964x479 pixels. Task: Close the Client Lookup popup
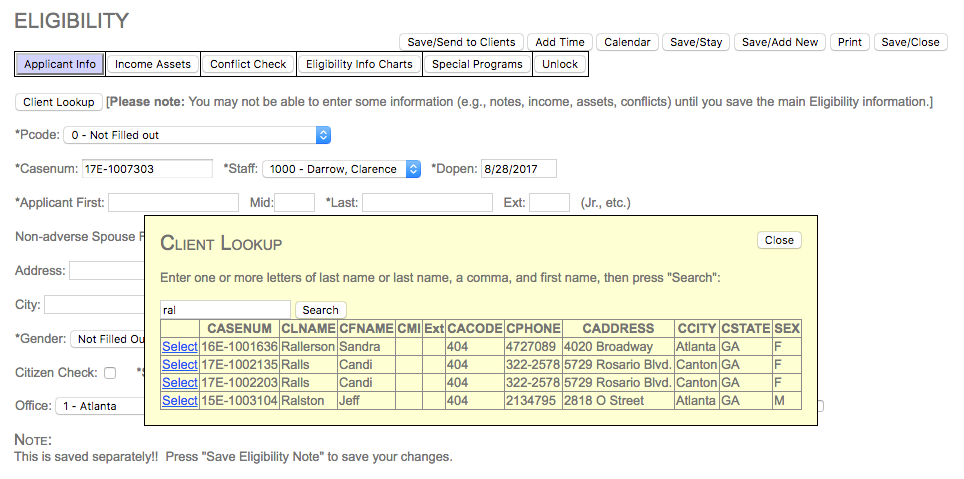[x=779, y=240]
